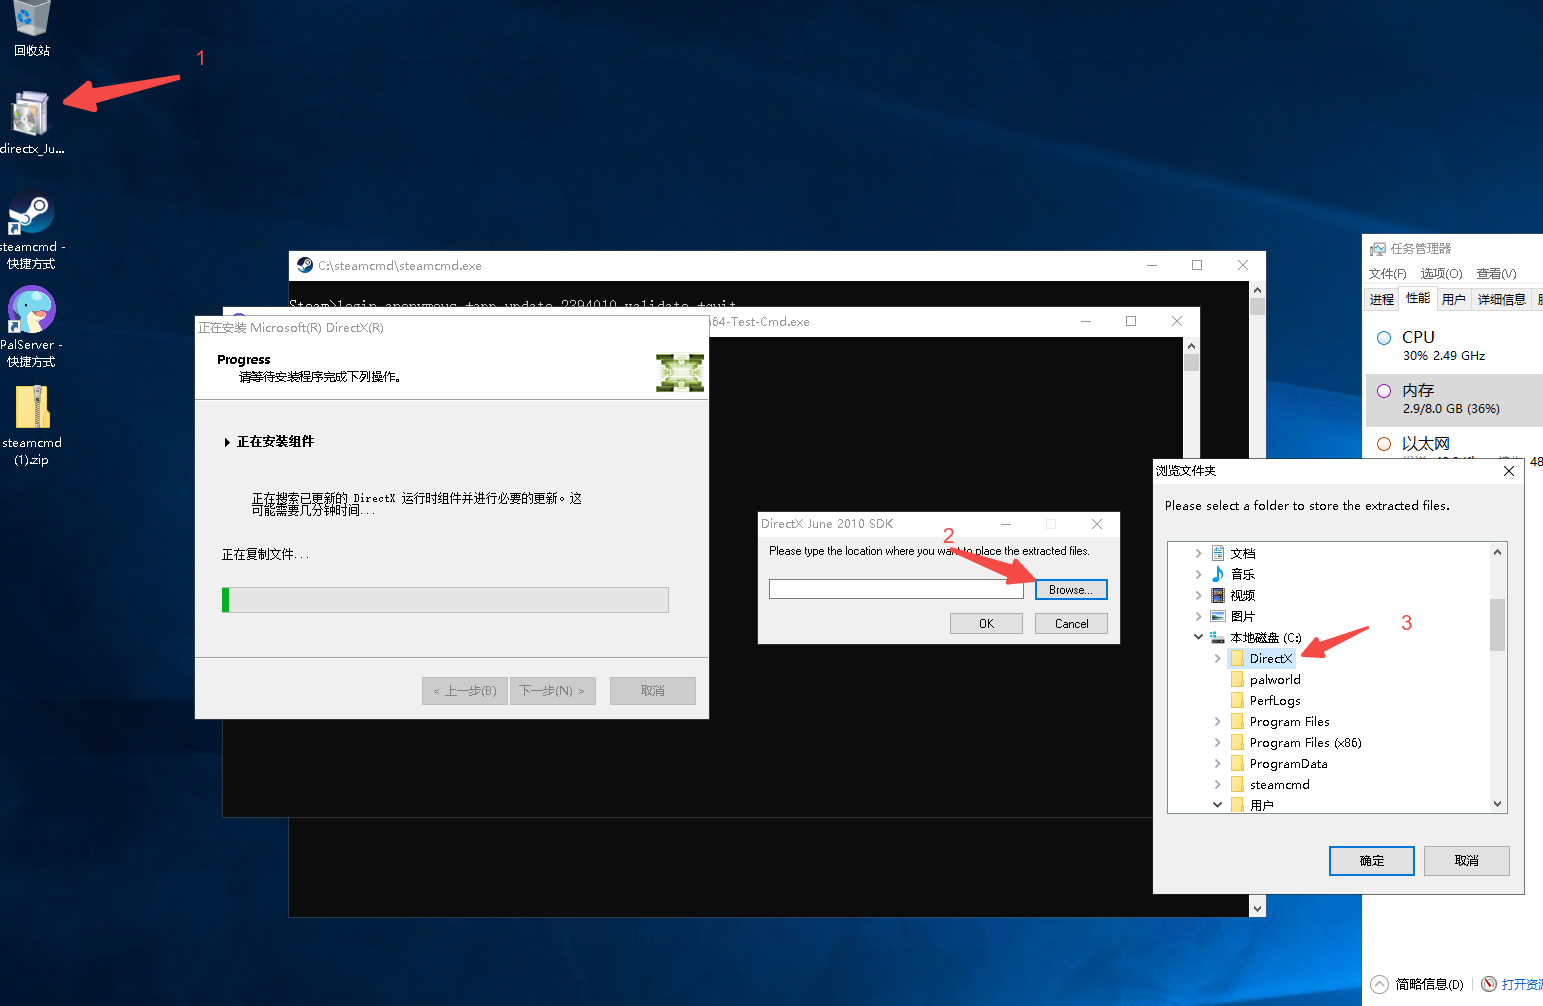Open the Recycle Bin desktop icon
The image size is (1543, 1006).
(32, 28)
